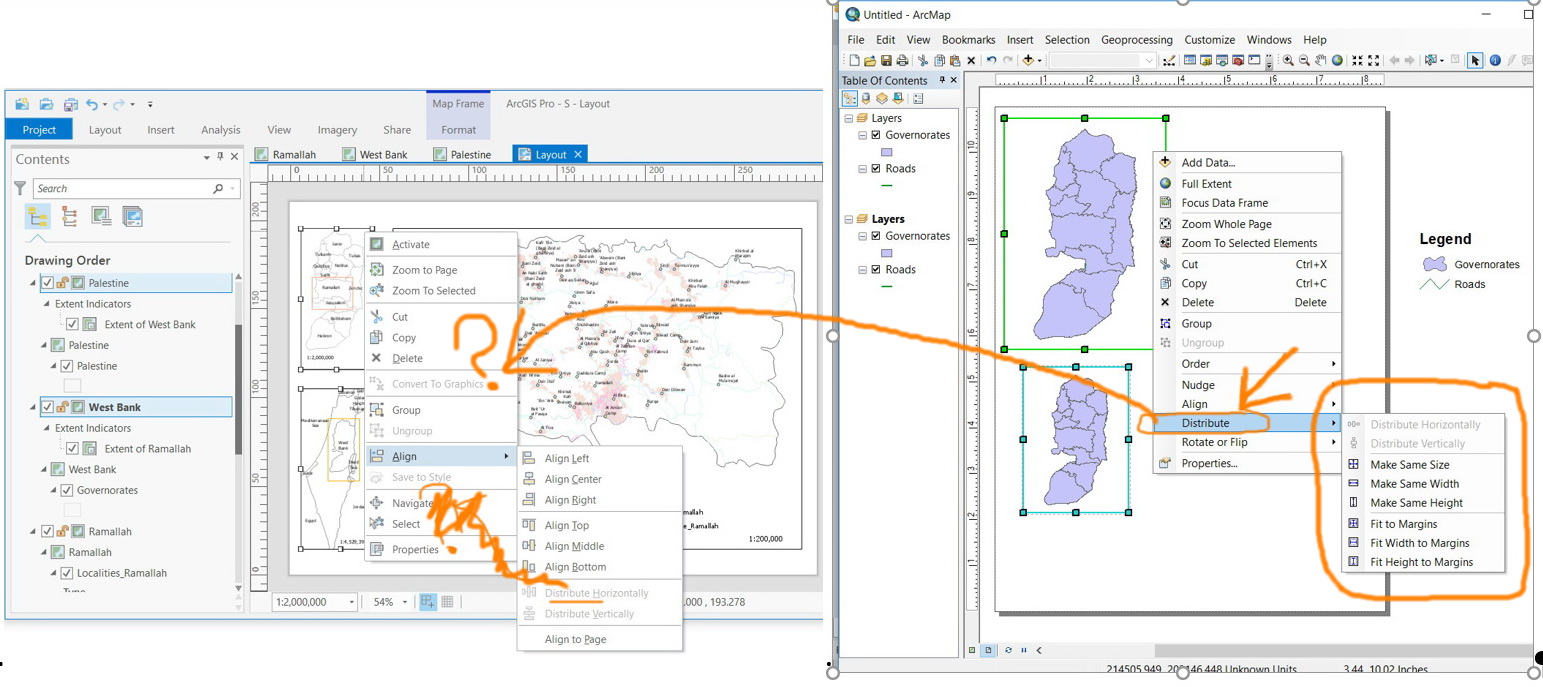This screenshot has height=687, width=1543.
Task: Toggle first Governorates checkbox in ArcMap TOC
Action: click(x=876, y=135)
